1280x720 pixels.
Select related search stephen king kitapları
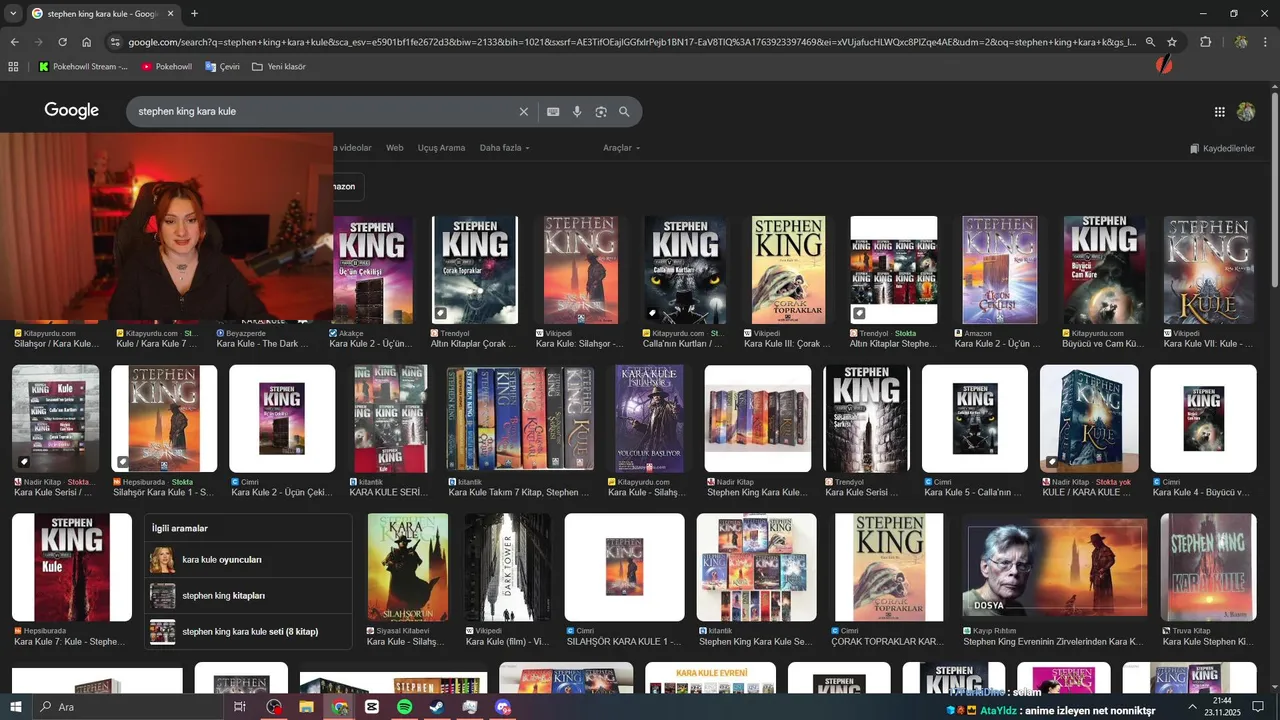pos(248,596)
